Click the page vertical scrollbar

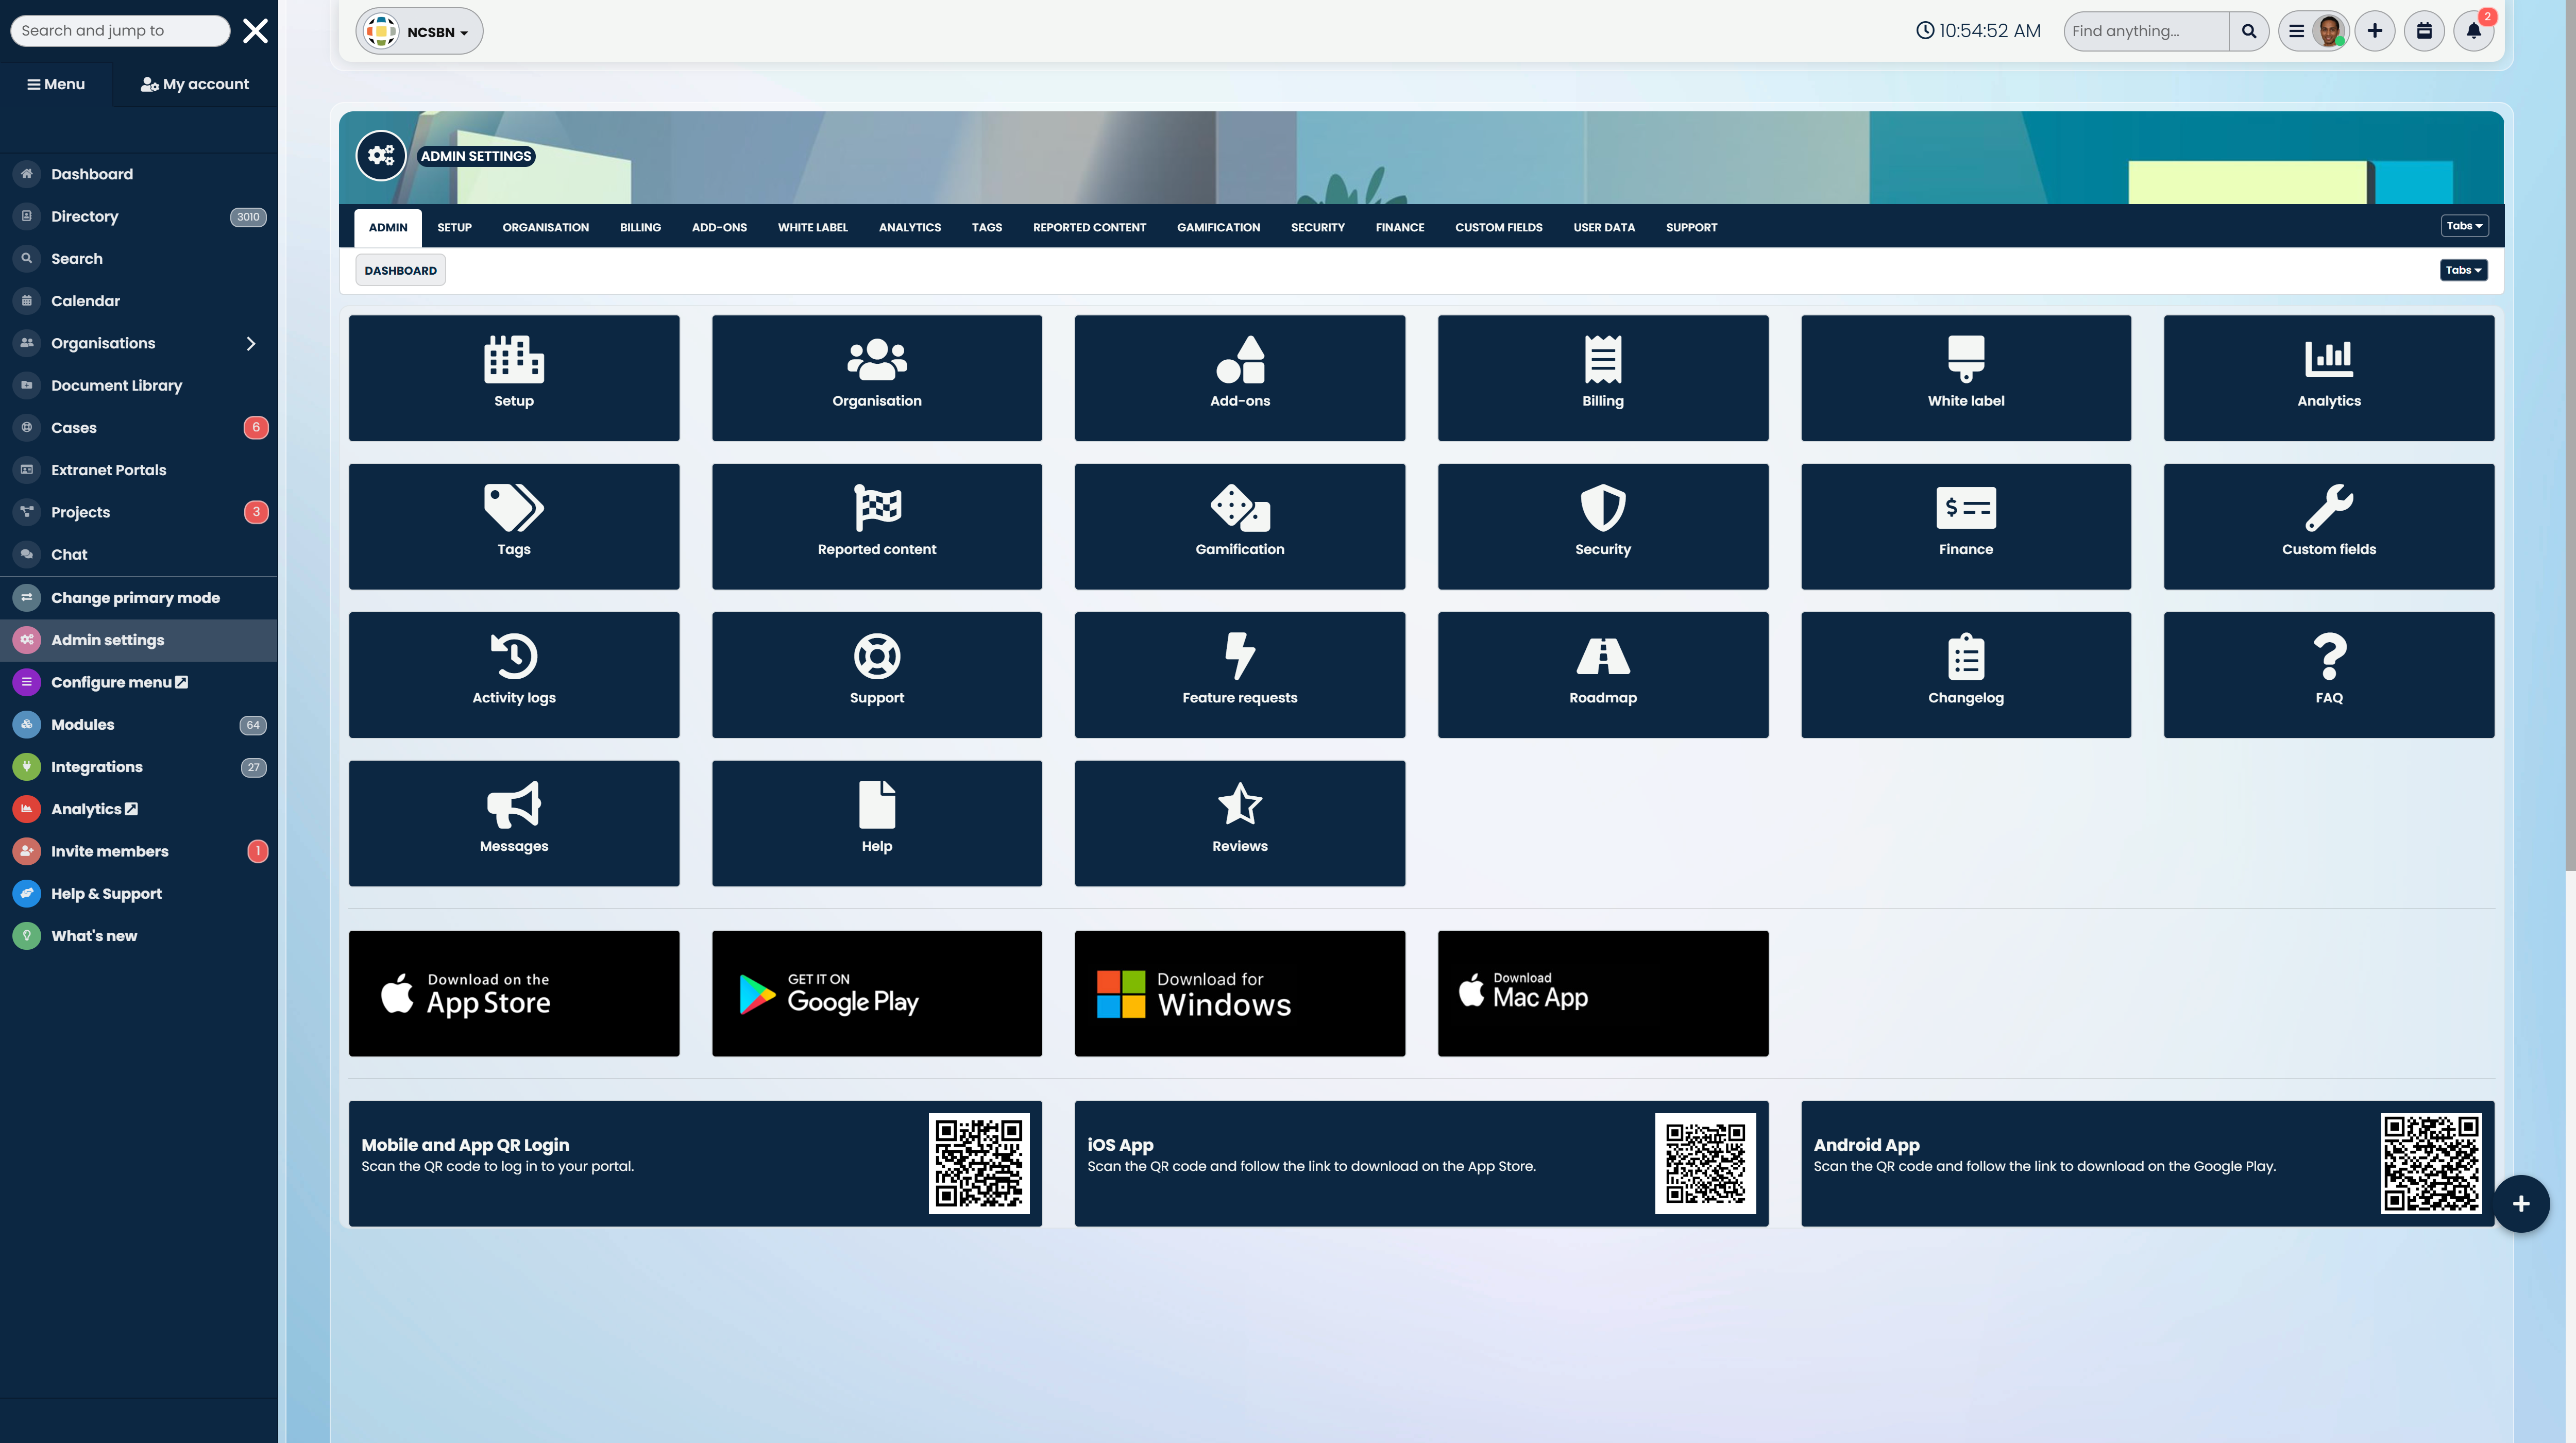[2570, 435]
